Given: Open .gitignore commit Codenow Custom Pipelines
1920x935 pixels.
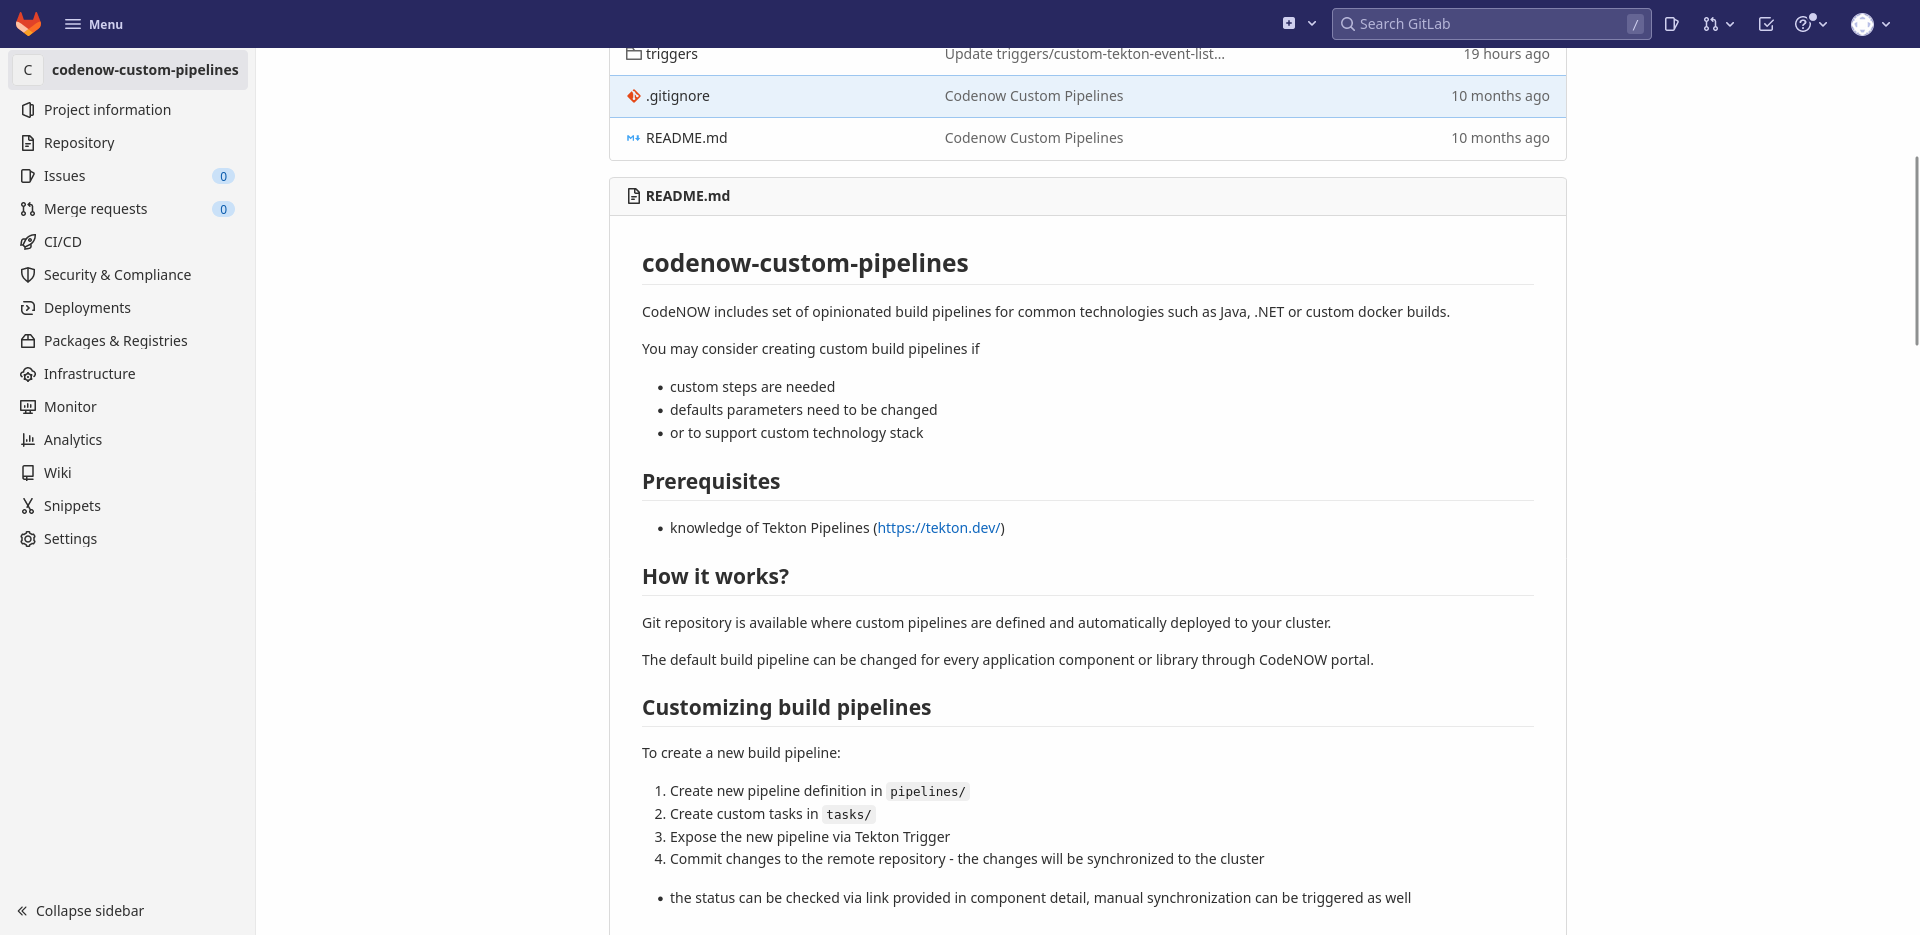Looking at the screenshot, I should coord(1034,96).
